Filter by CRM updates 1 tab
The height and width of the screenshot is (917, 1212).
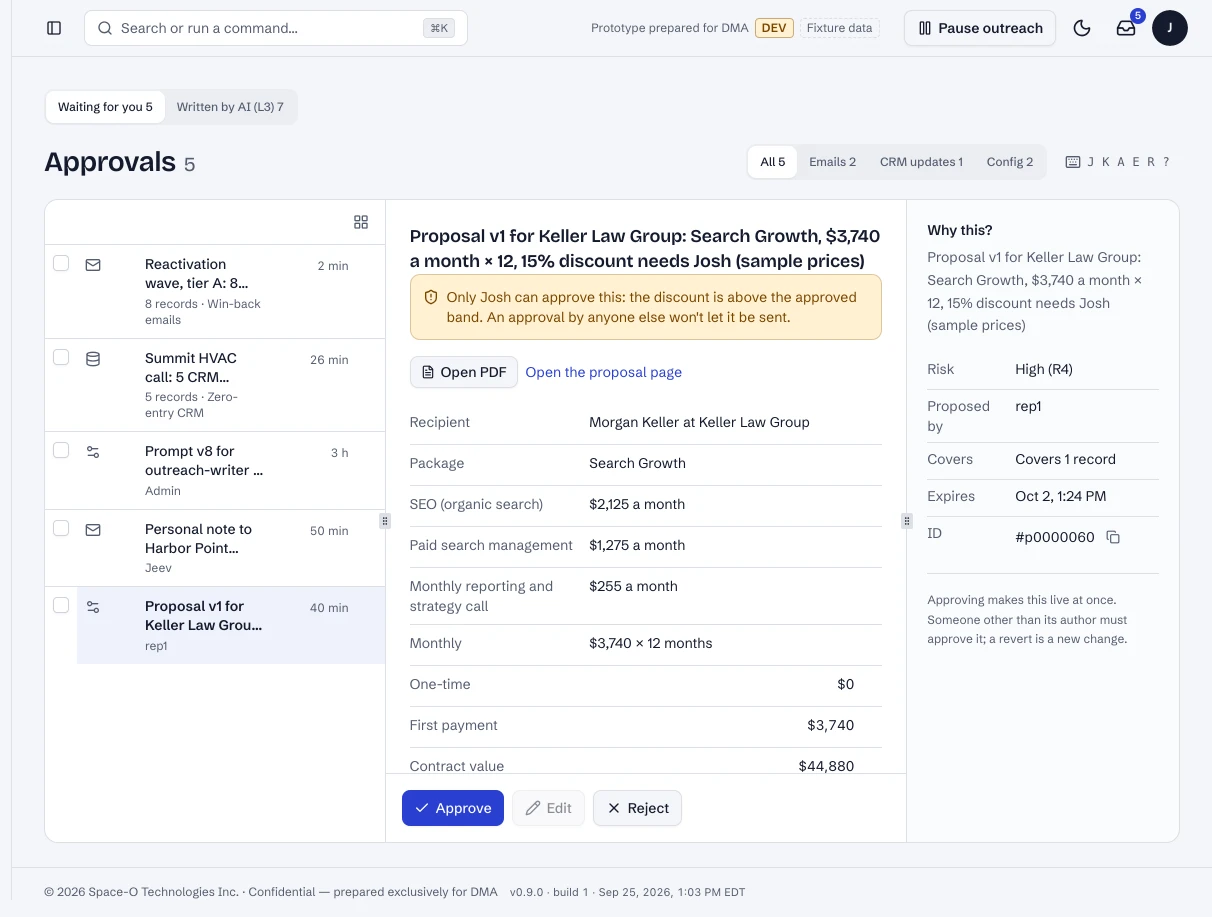coord(921,162)
